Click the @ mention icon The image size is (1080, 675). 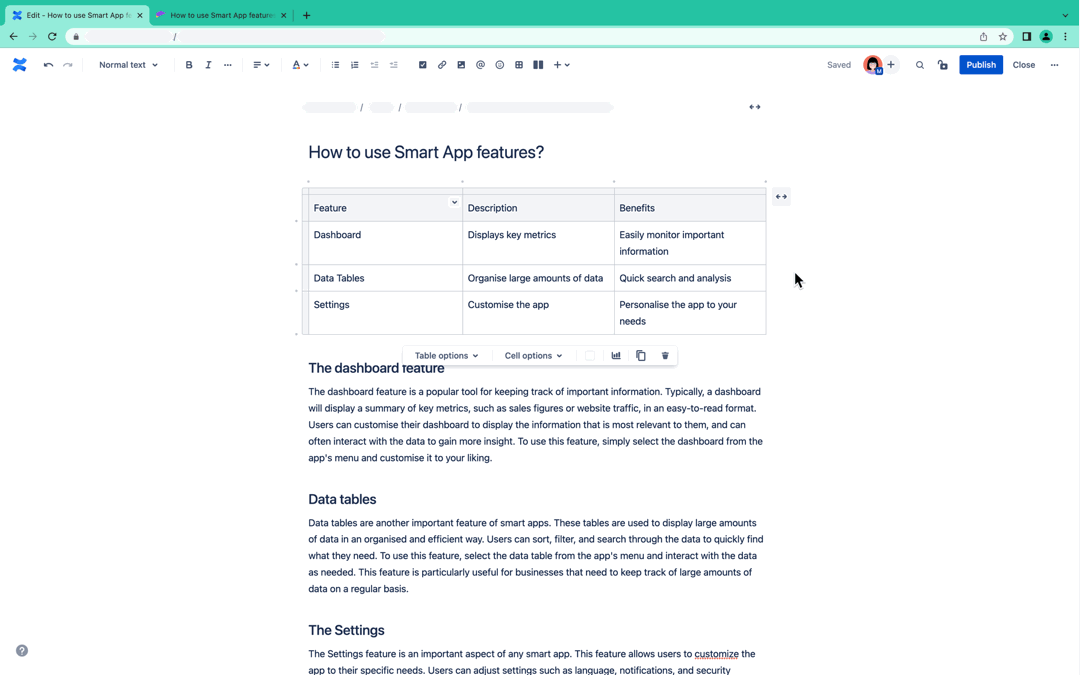480,65
